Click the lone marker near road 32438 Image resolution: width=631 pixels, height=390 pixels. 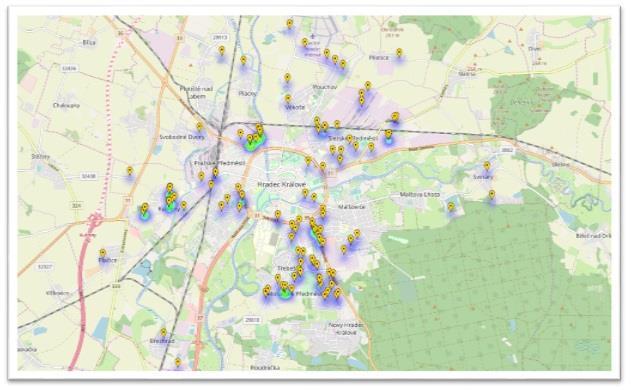coord(130,171)
